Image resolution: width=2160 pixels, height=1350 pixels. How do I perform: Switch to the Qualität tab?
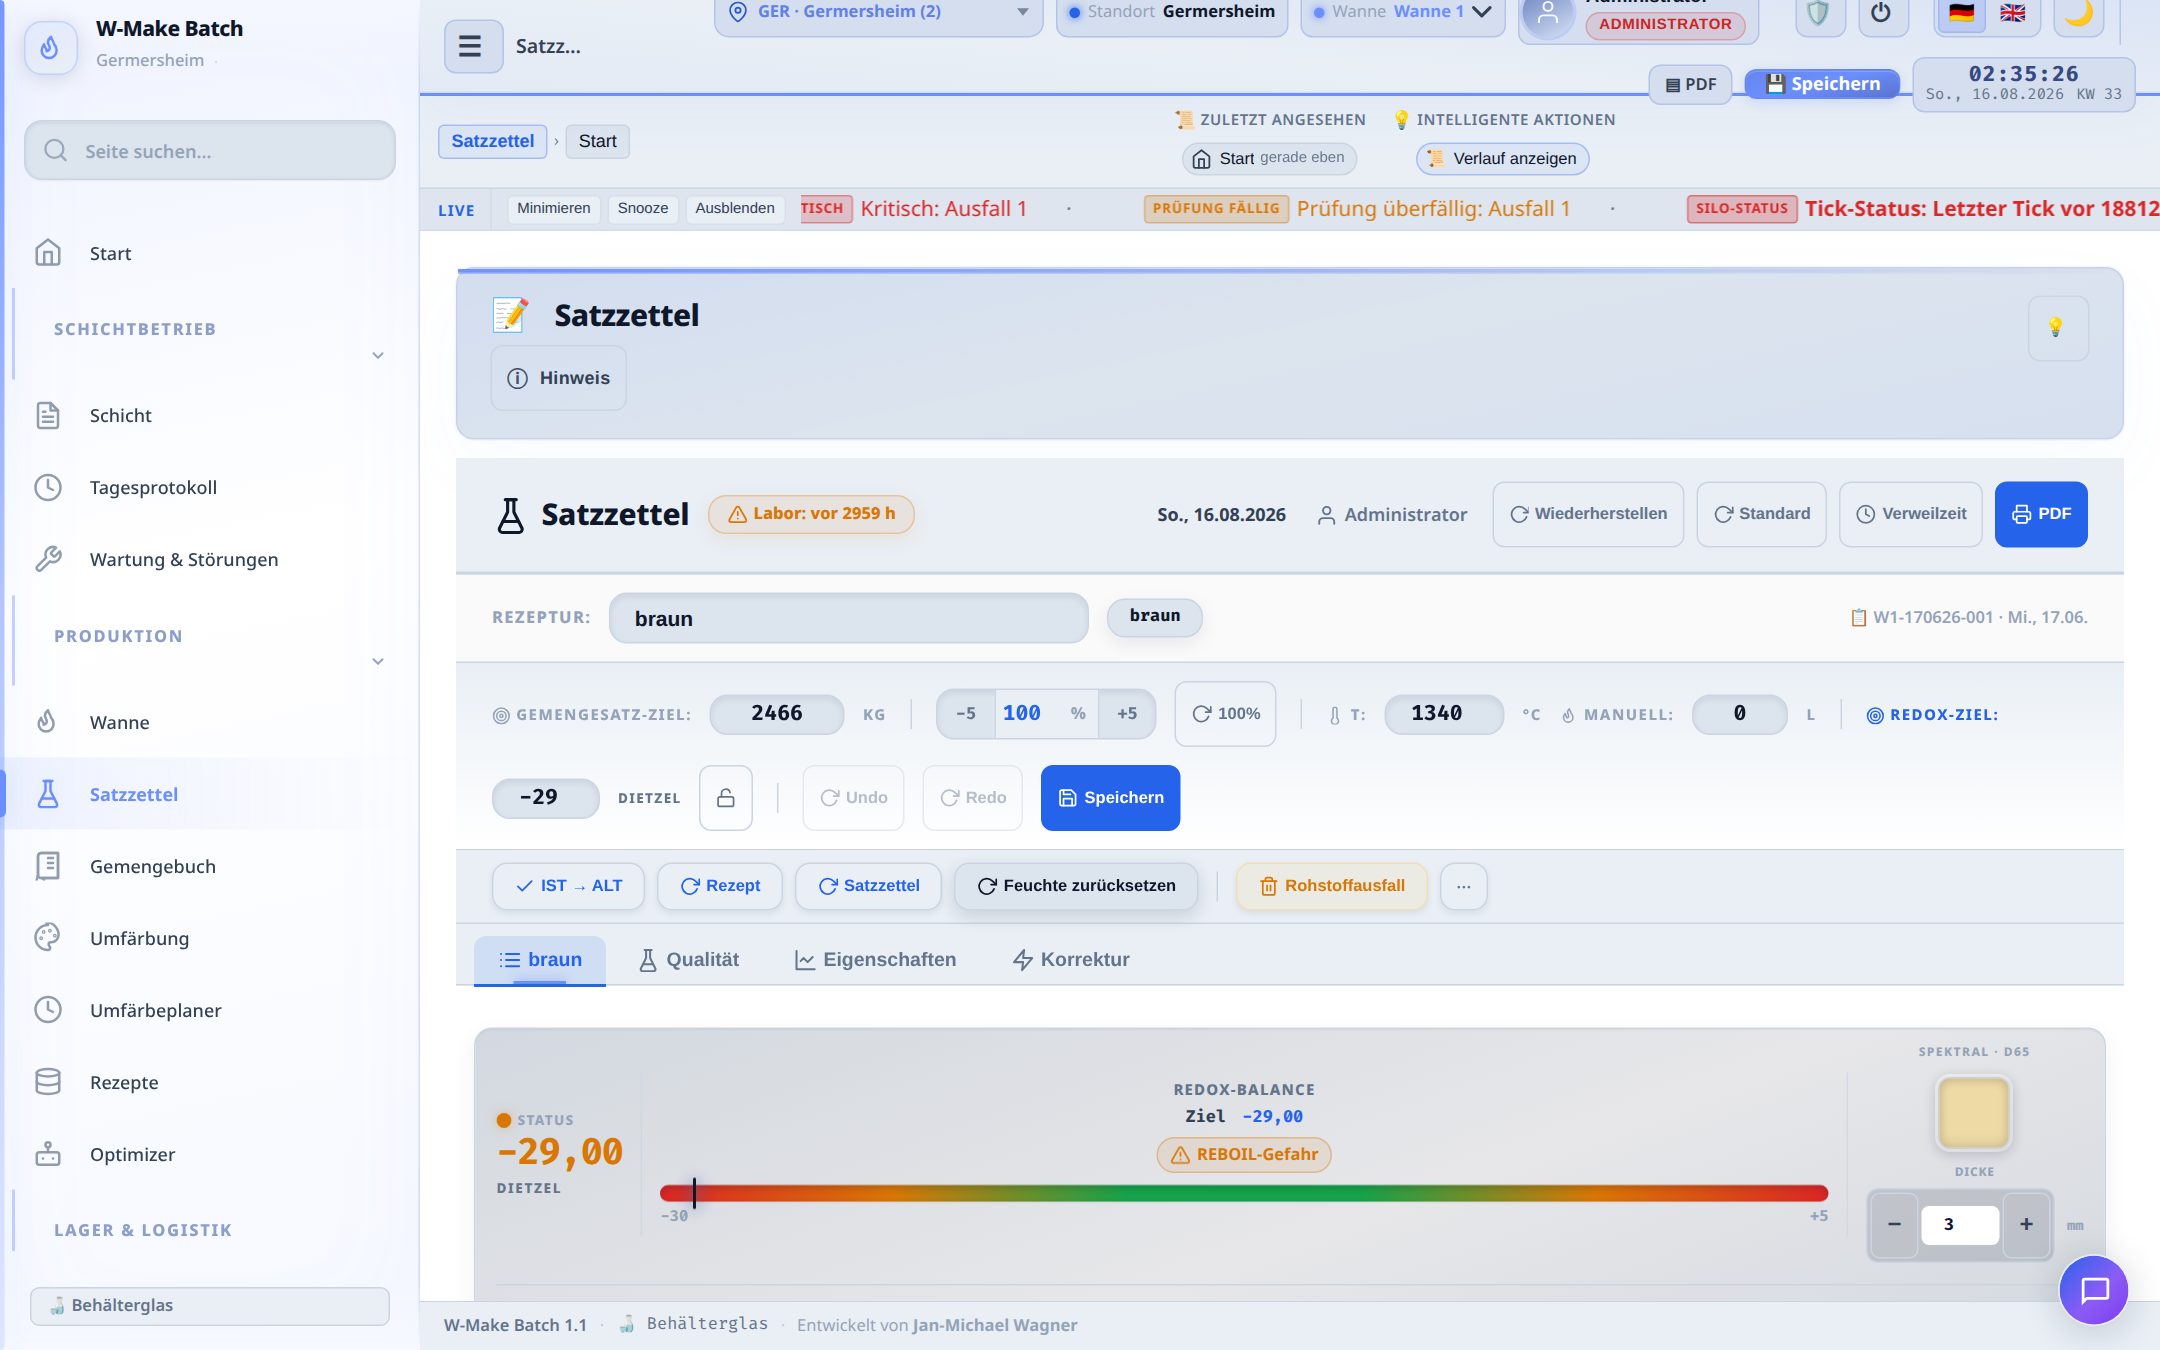point(688,960)
